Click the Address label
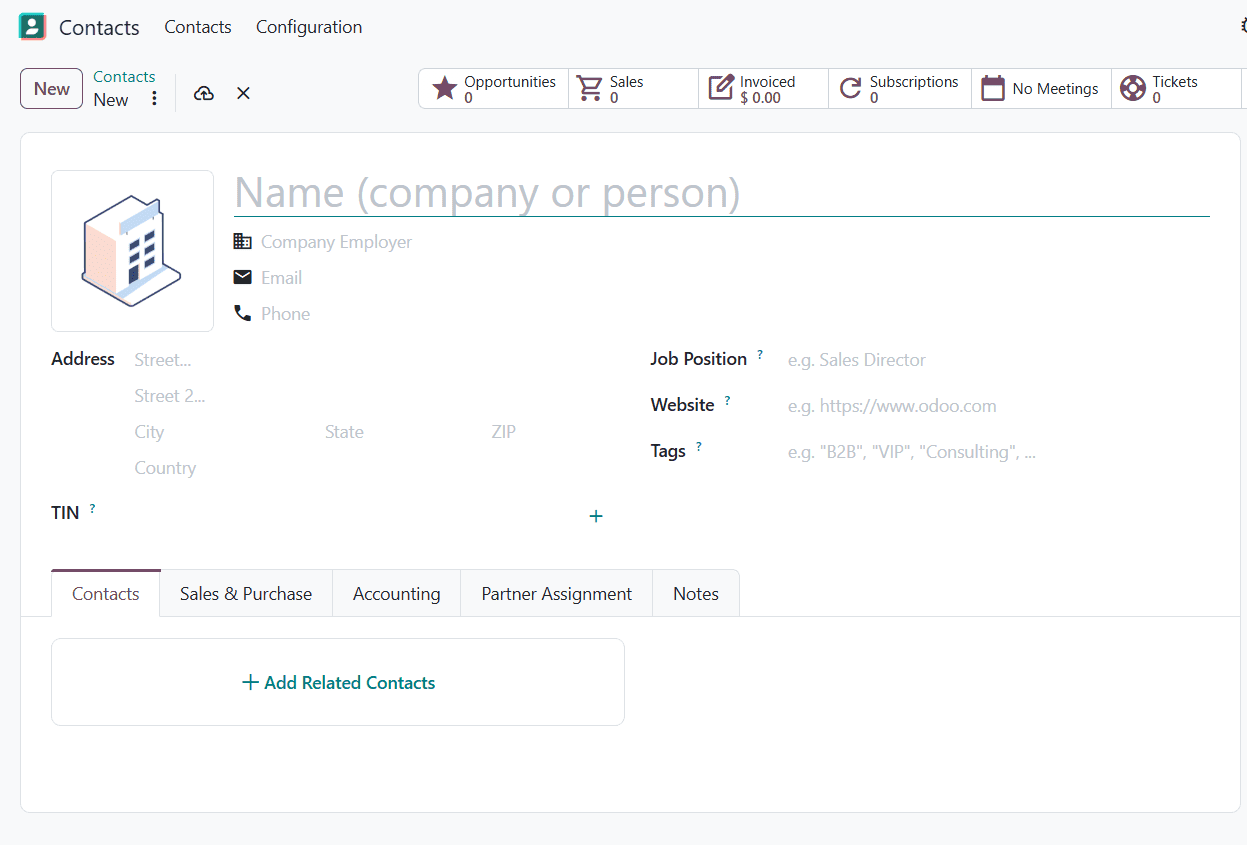This screenshot has height=845, width=1247. pyautogui.click(x=83, y=359)
